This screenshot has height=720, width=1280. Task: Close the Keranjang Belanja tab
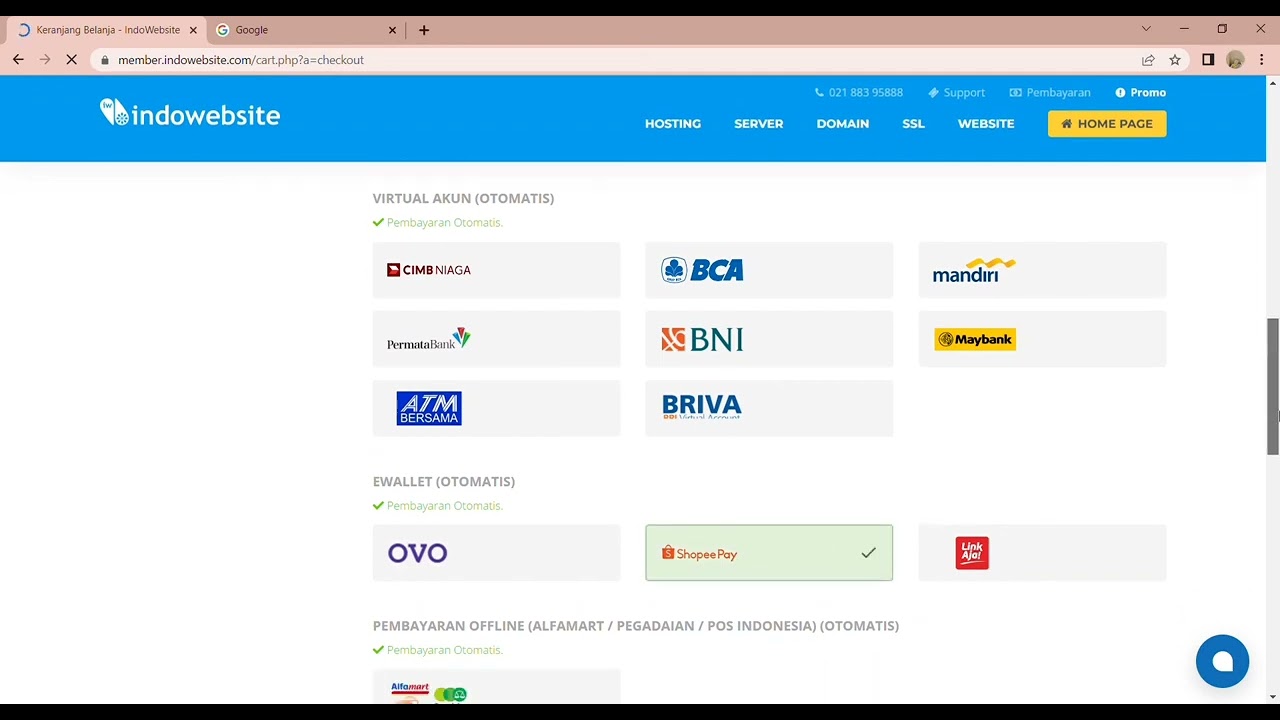193,30
